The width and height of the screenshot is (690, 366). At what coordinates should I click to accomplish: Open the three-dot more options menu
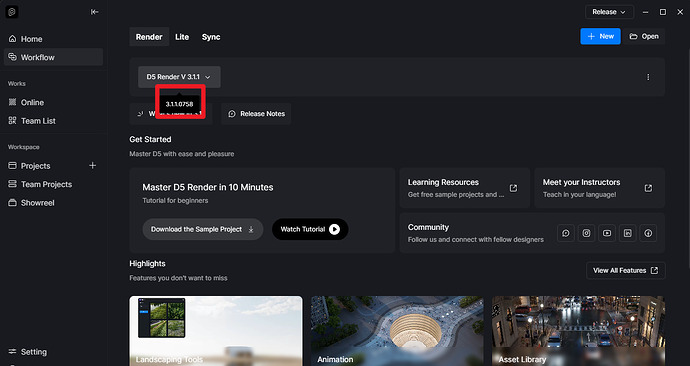pyautogui.click(x=648, y=77)
